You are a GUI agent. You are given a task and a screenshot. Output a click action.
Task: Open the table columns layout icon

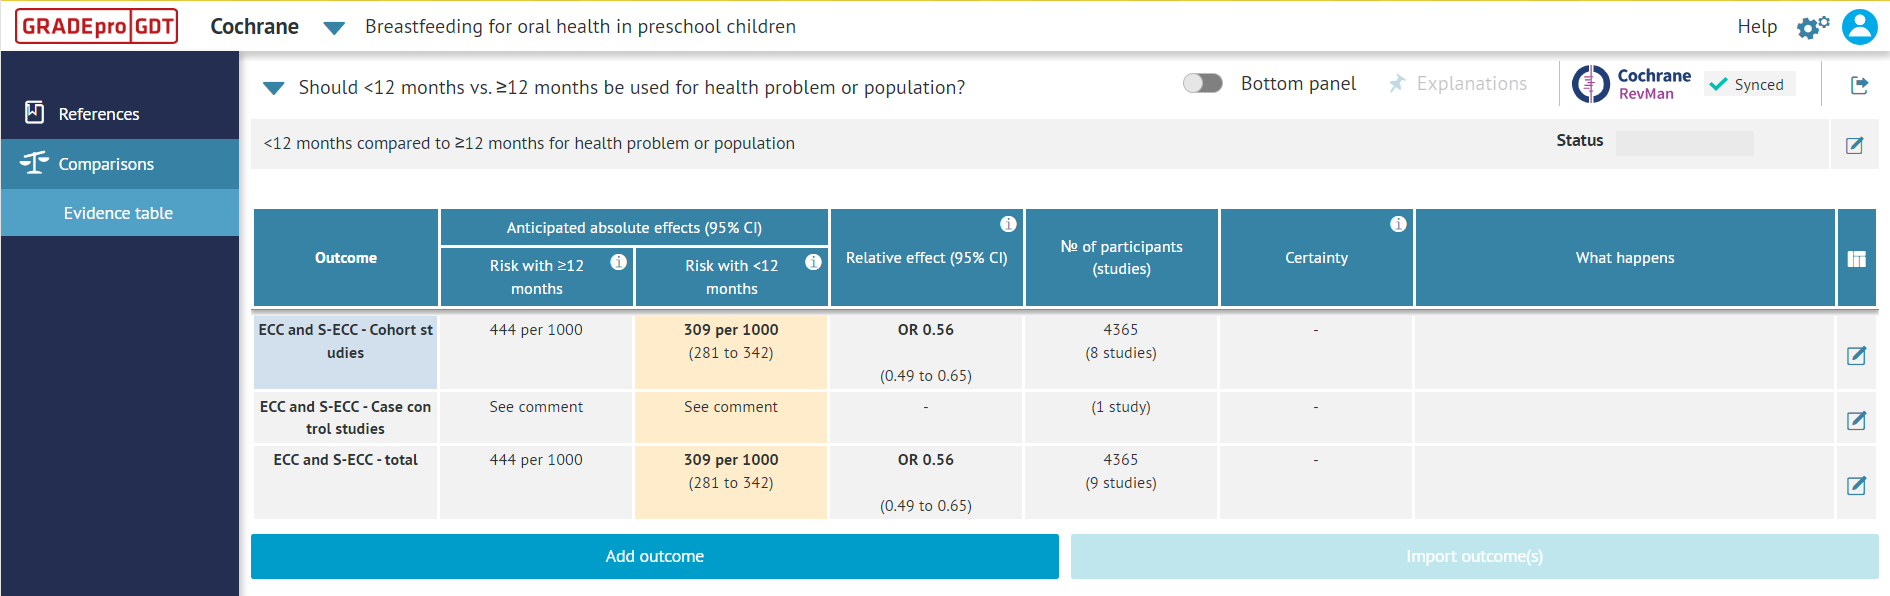pos(1856,259)
